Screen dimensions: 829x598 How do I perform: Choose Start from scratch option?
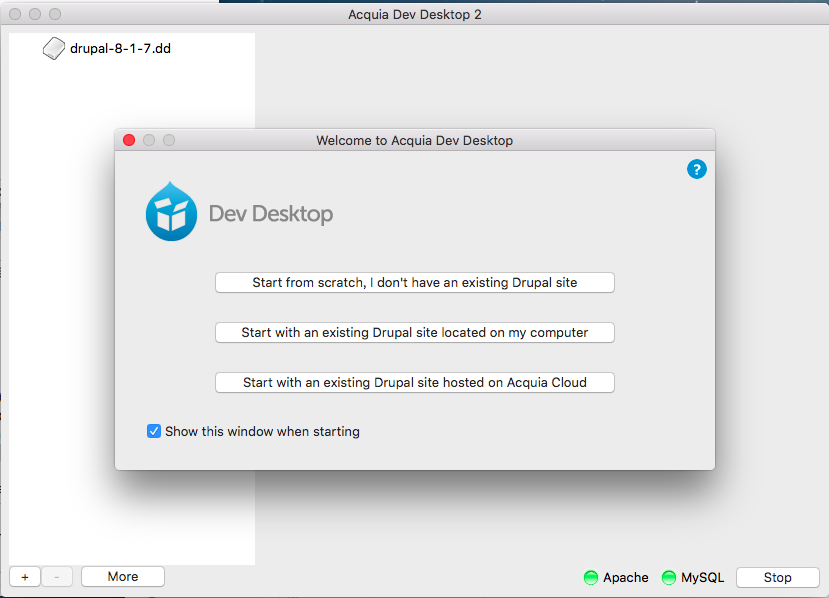click(x=414, y=282)
